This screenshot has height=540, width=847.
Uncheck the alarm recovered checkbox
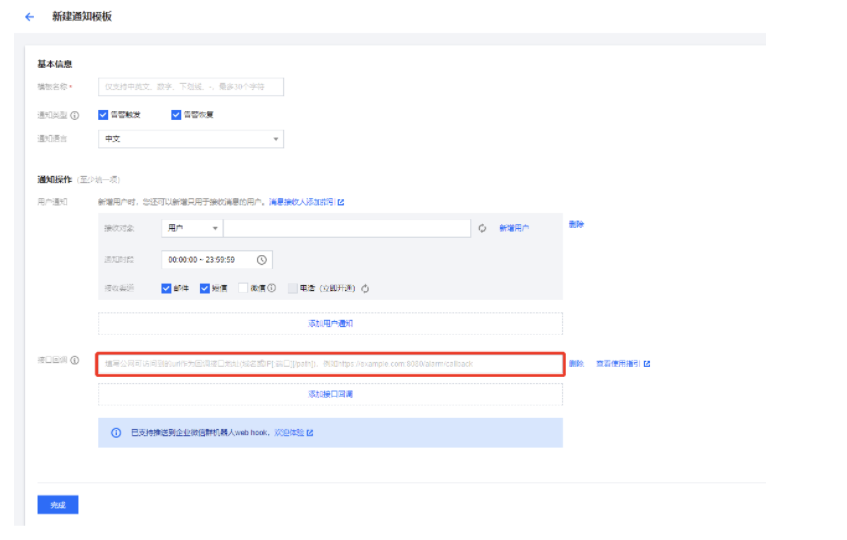tap(177, 114)
